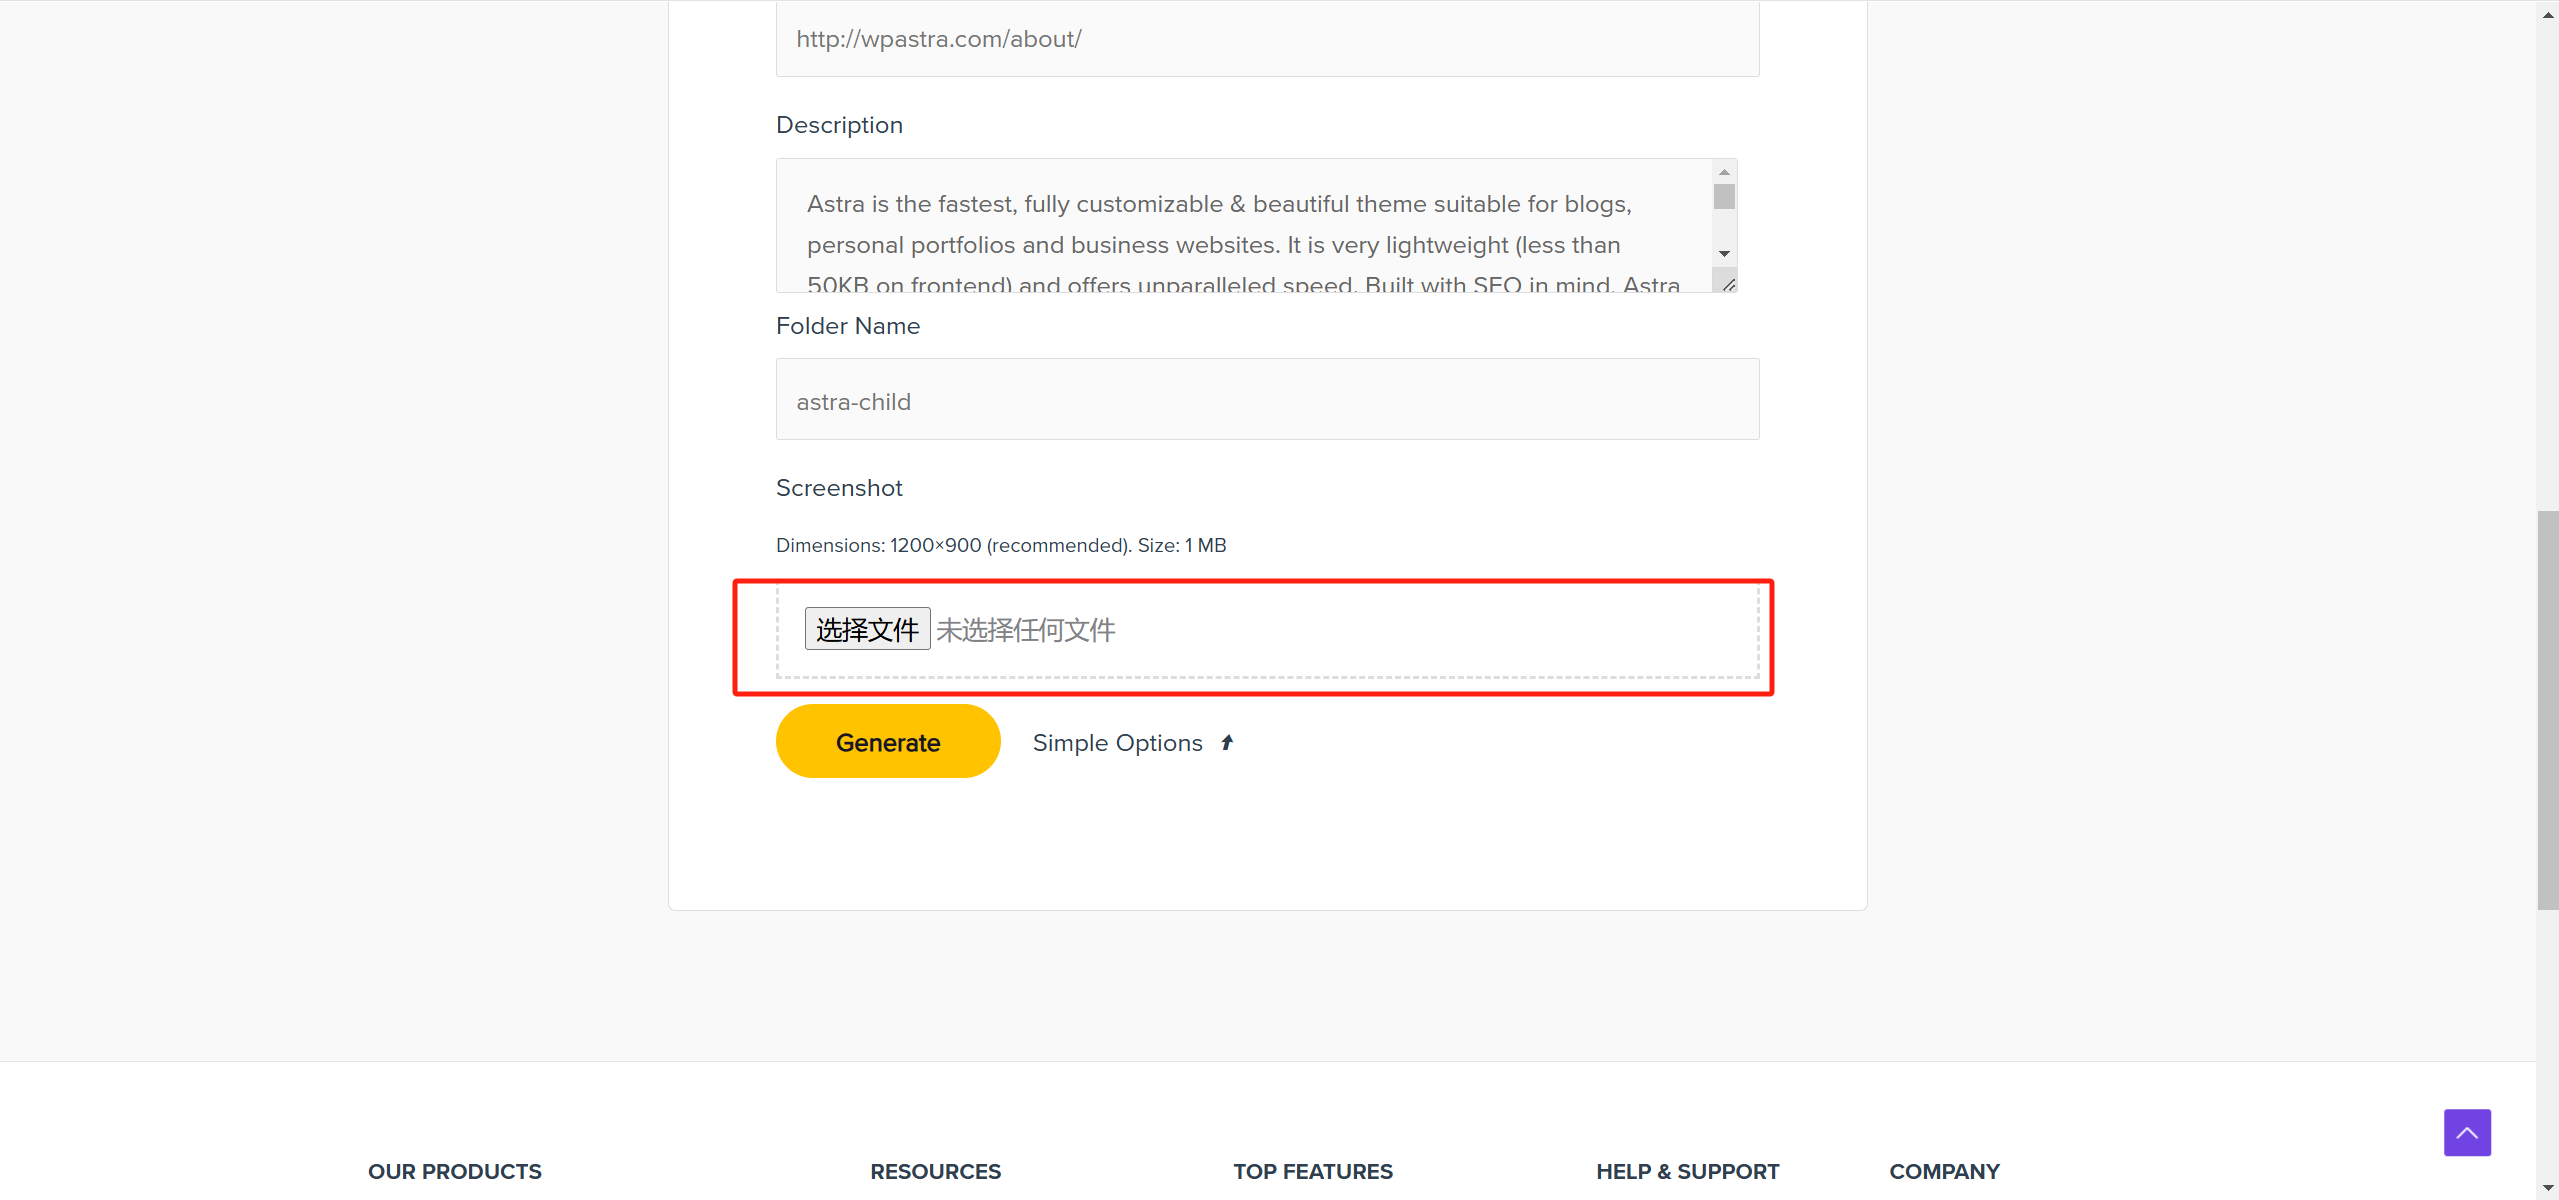Click the browser scrollbar's bottom arrow

pos(2546,1187)
